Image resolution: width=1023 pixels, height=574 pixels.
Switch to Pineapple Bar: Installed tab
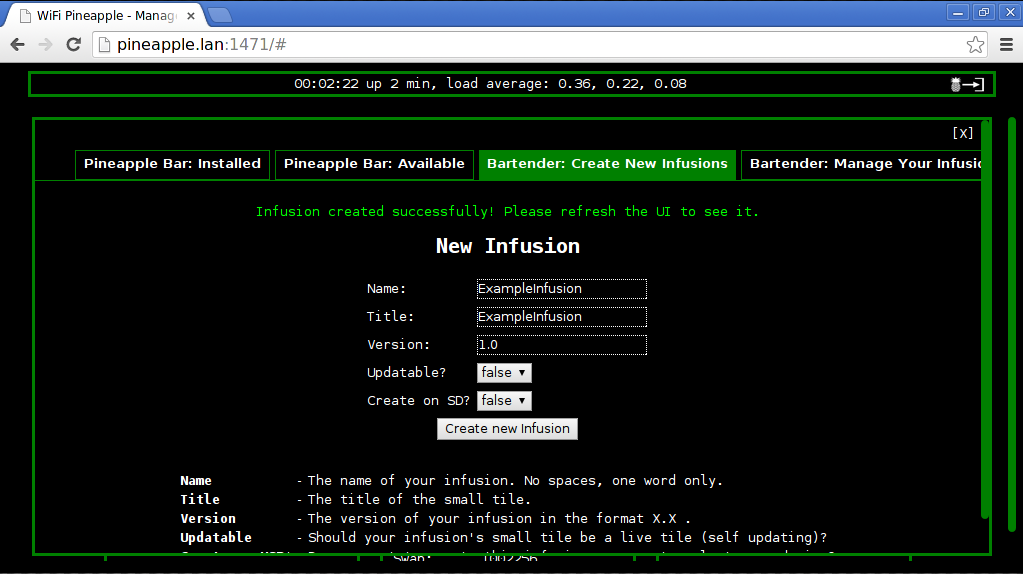(172, 164)
